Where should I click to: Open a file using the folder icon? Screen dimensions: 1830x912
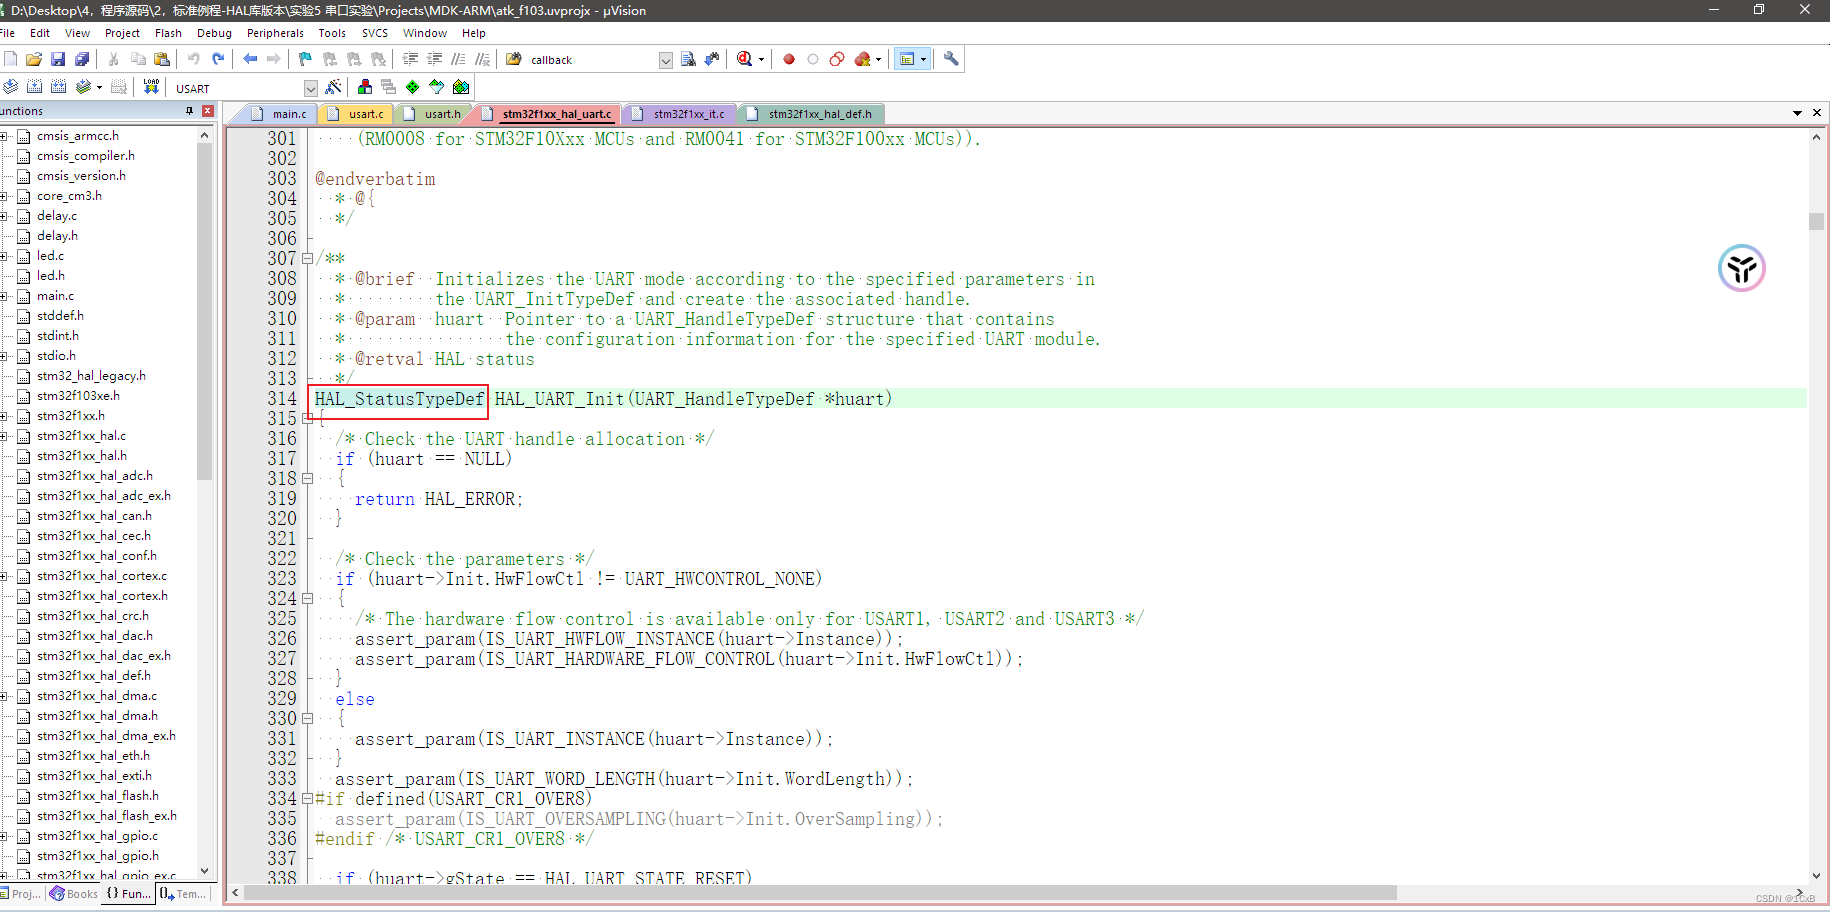[x=34, y=59]
